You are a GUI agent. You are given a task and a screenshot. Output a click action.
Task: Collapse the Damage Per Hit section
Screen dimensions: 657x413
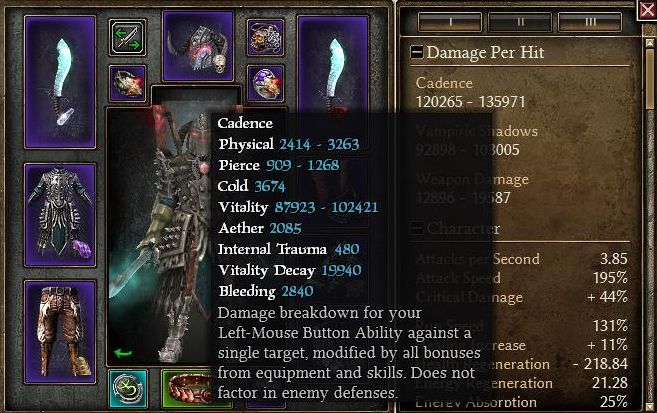coord(416,52)
